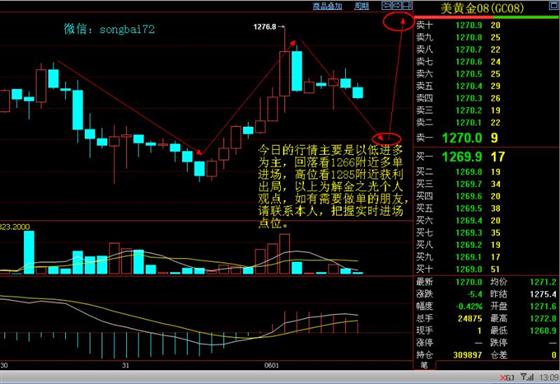Click the quote panel window icon
Viewport: 560px width, 384px height.
click(554, 5)
